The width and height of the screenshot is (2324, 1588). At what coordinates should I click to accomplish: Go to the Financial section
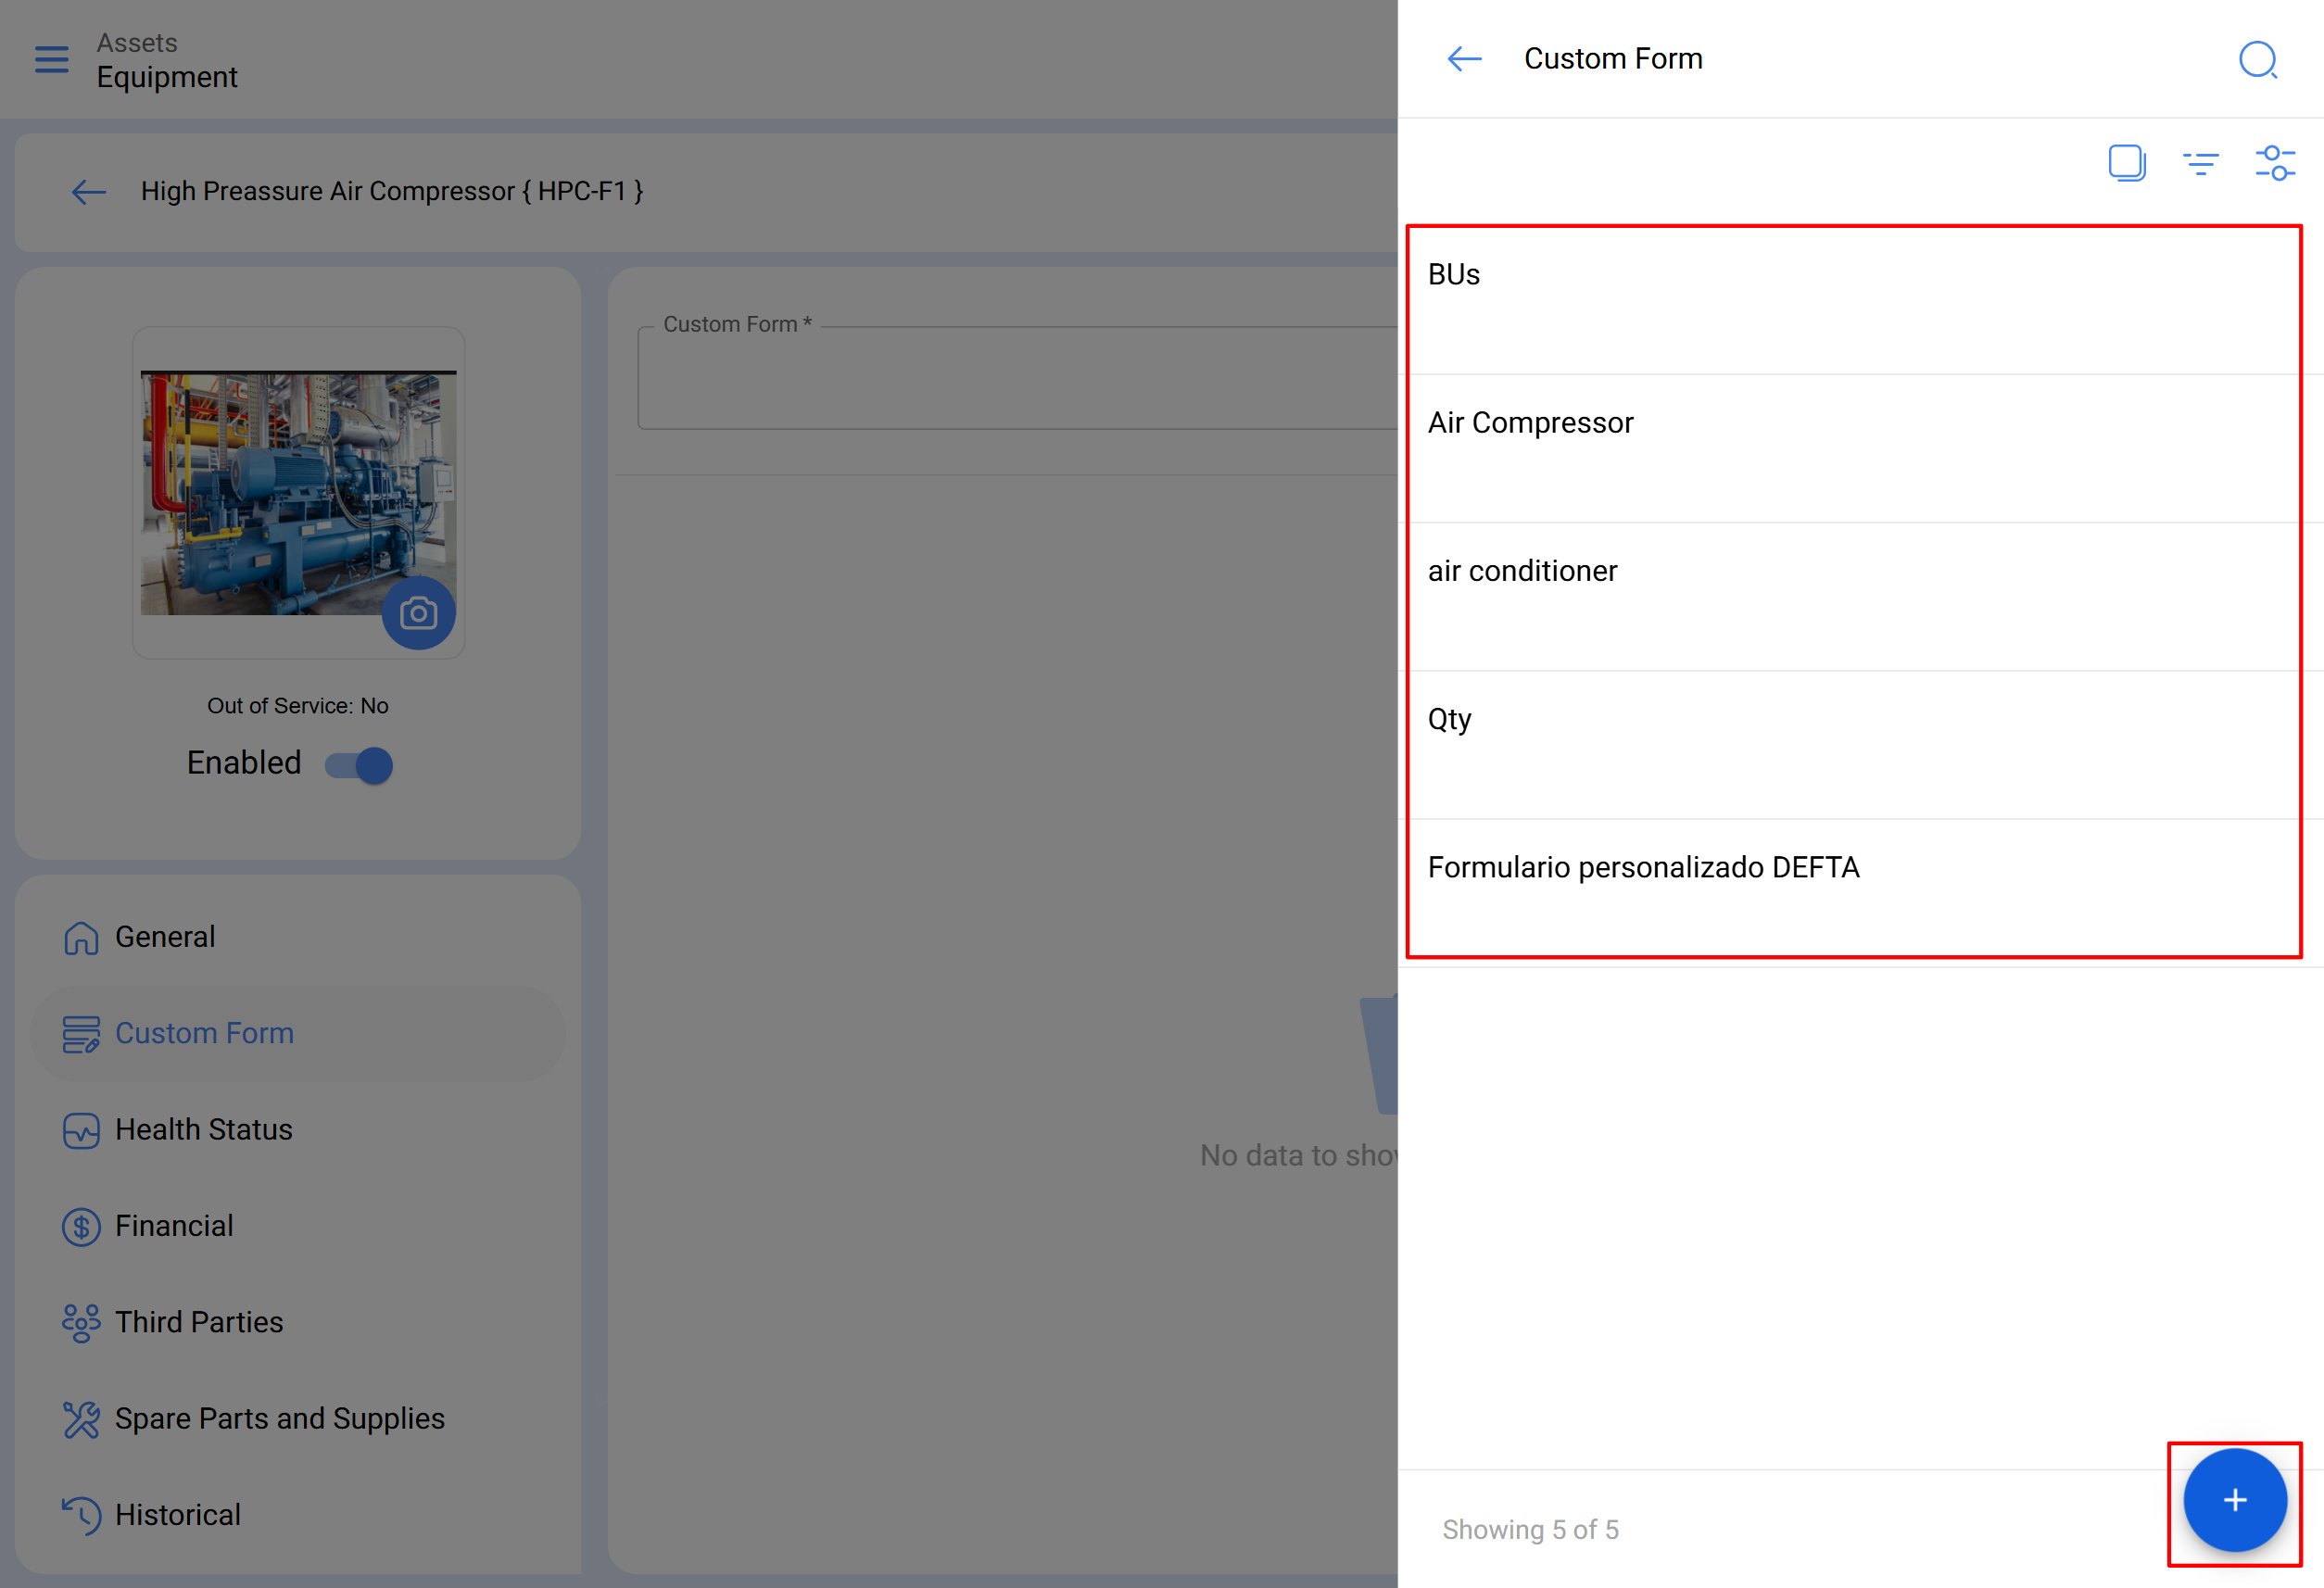(174, 1226)
